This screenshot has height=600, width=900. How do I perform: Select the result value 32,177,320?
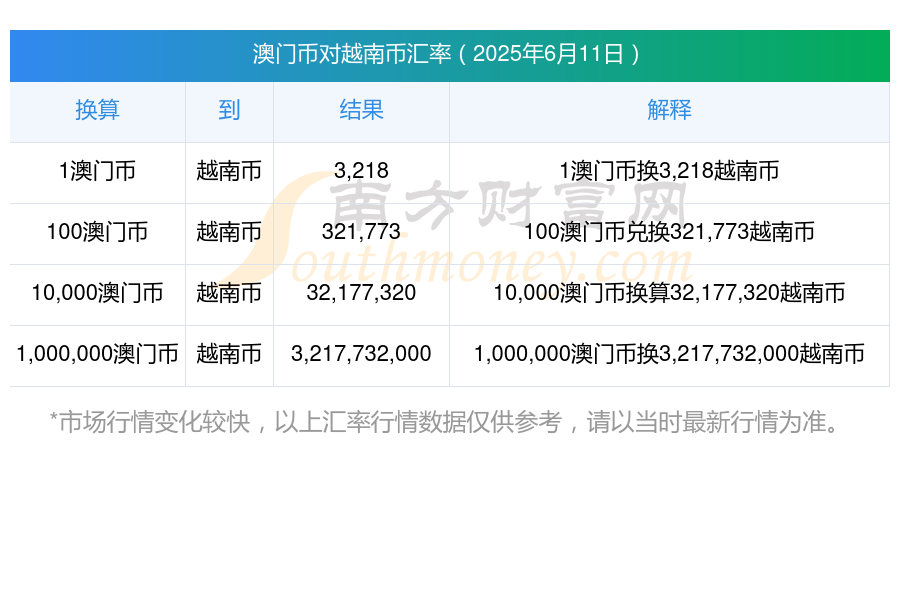pyautogui.click(x=361, y=293)
